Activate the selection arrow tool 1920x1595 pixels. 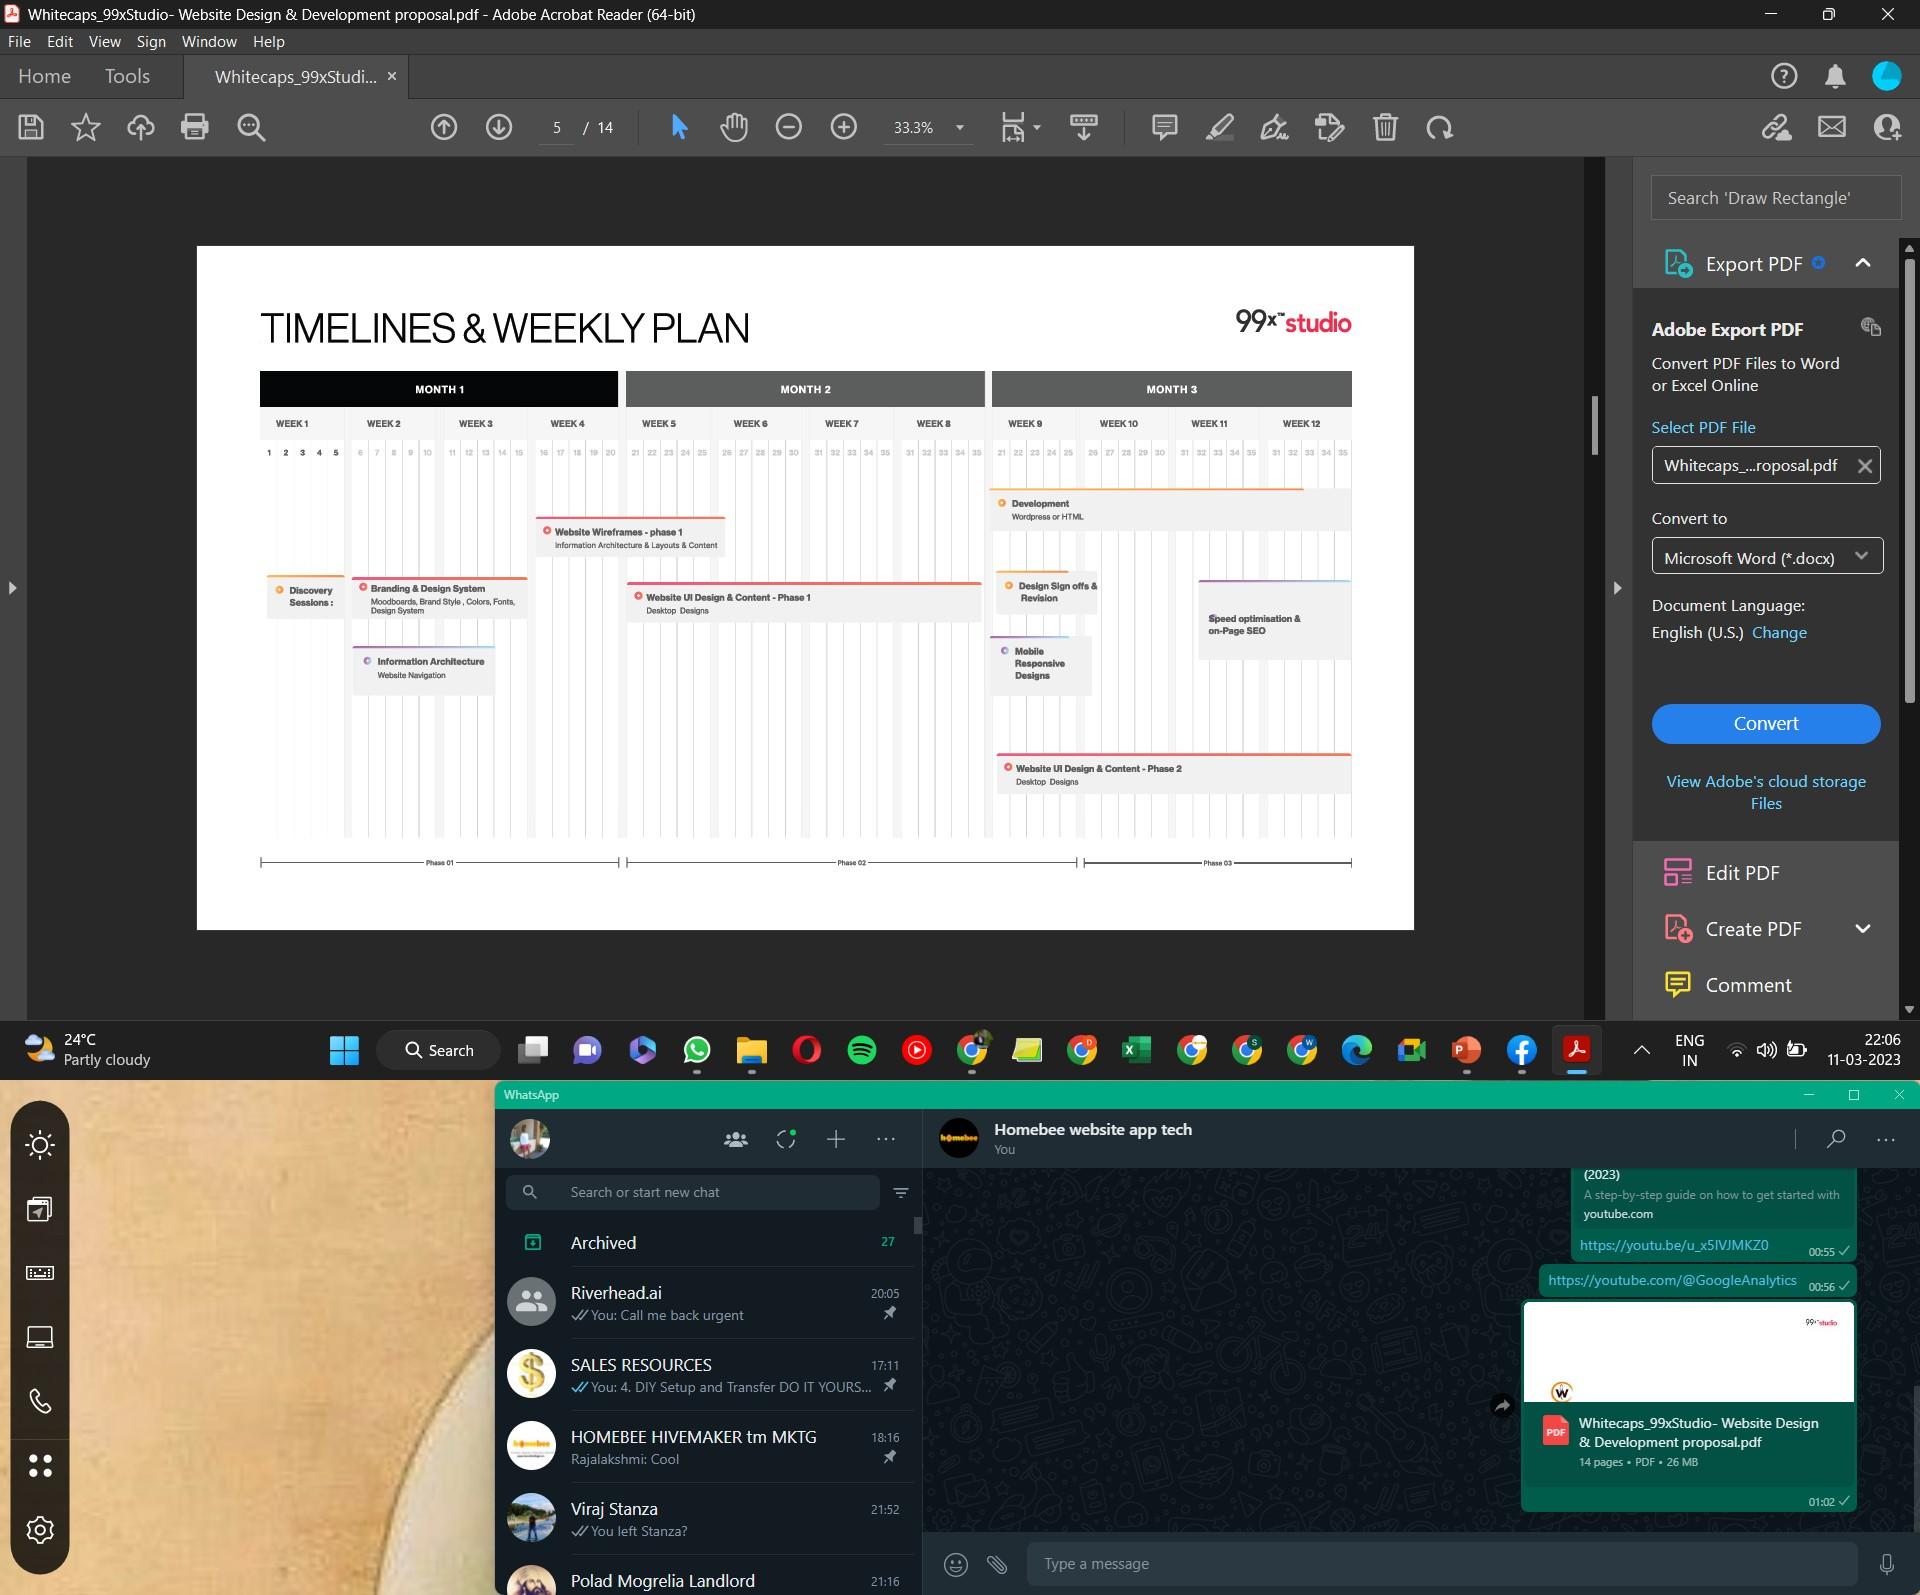pyautogui.click(x=679, y=127)
